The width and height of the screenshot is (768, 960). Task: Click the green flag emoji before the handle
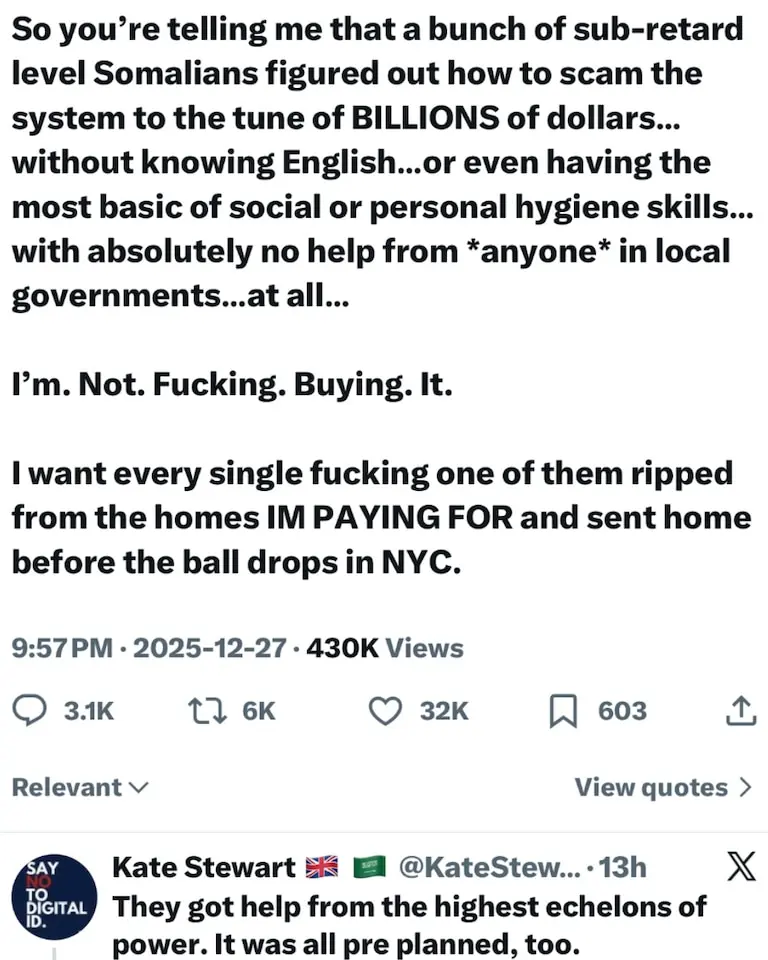[x=370, y=867]
